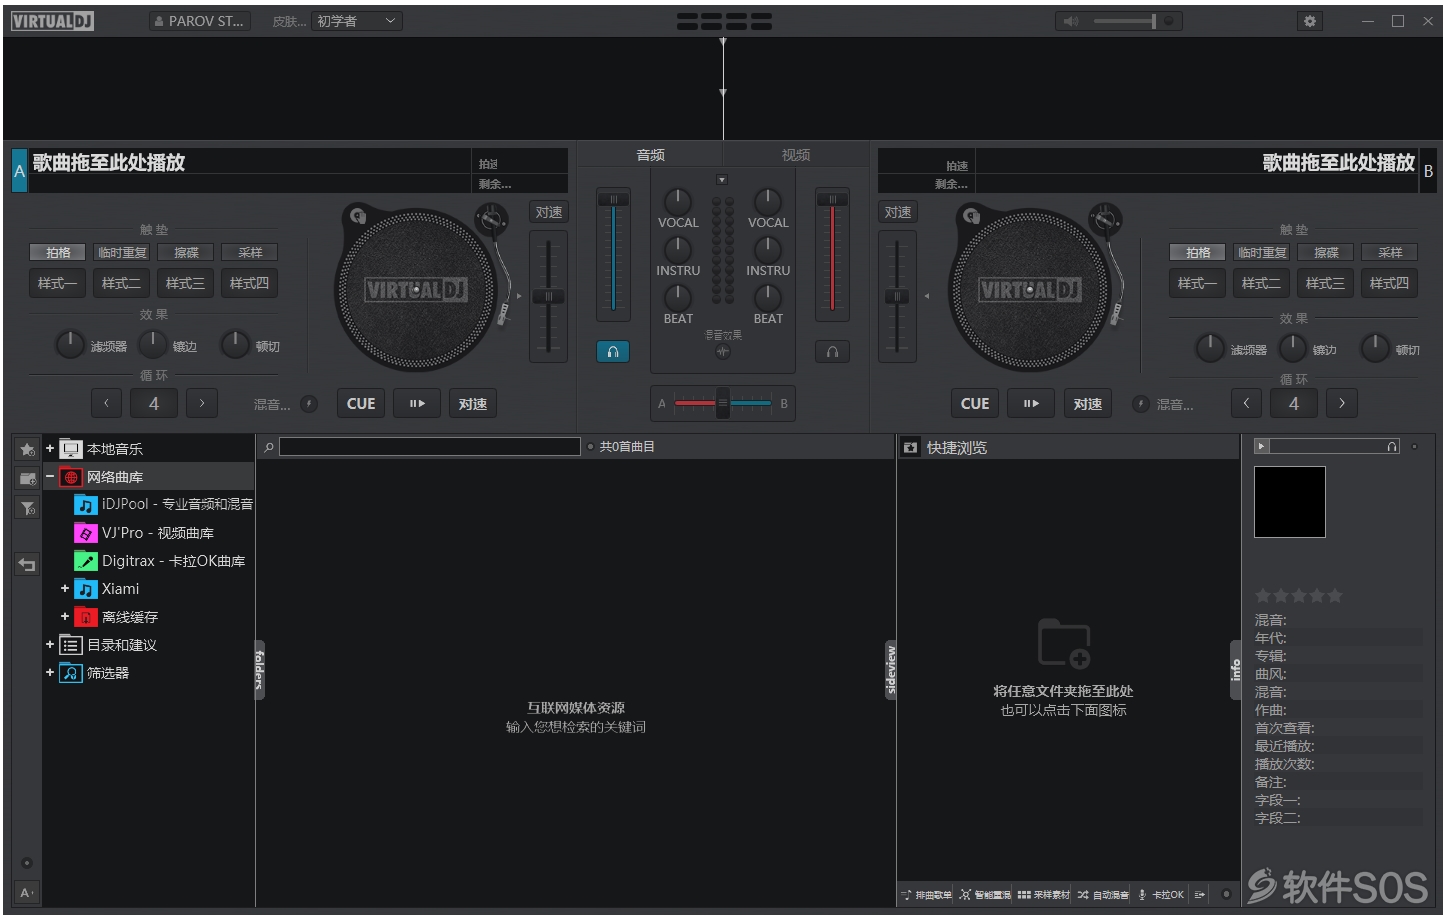Expand the 目录和建议 tree node

50,645
